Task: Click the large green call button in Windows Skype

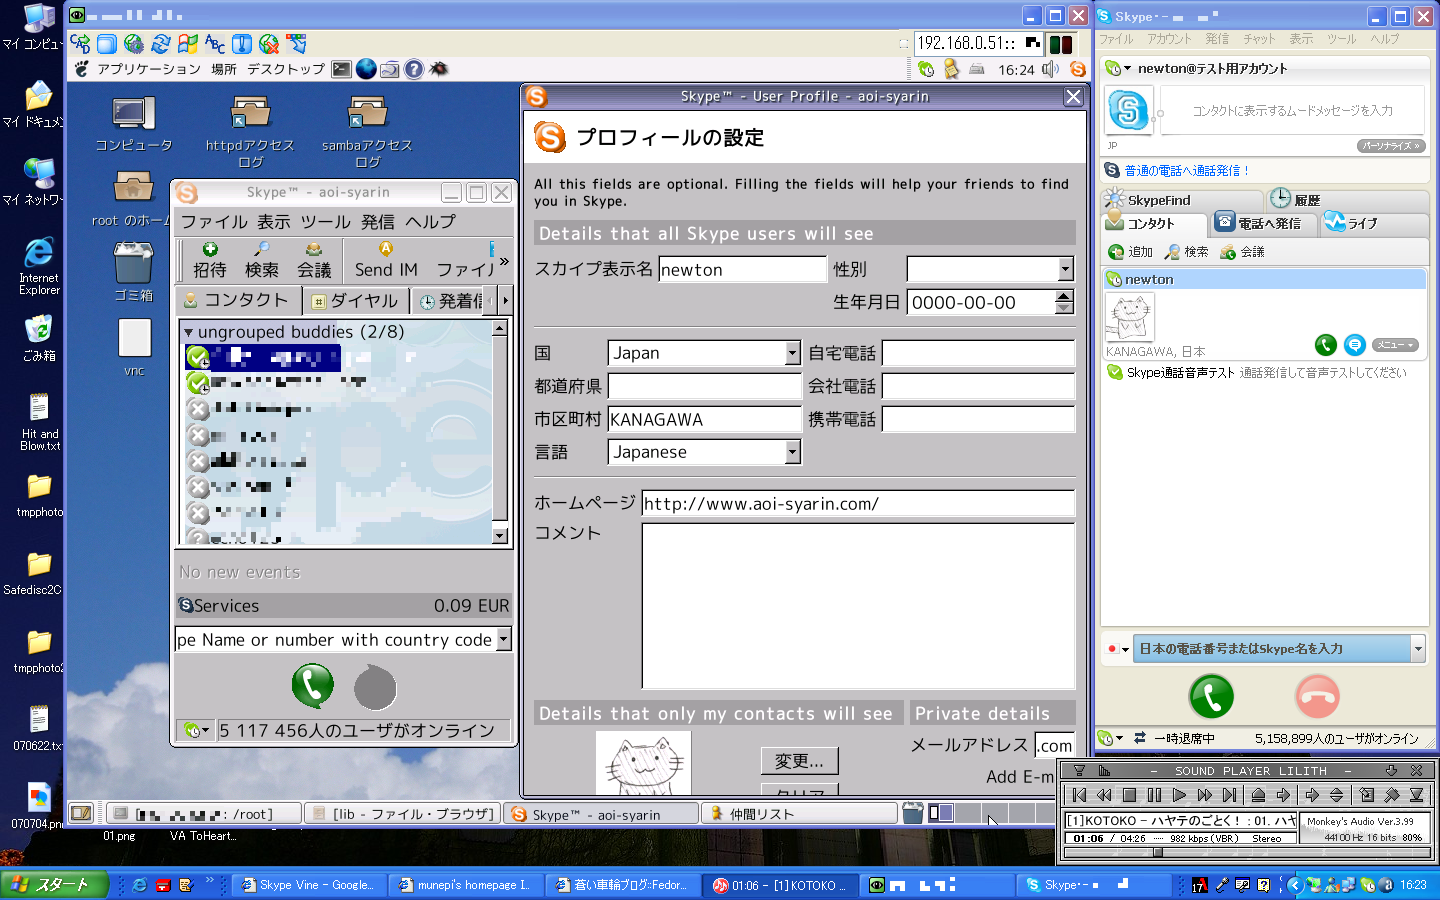Action: click(1211, 696)
